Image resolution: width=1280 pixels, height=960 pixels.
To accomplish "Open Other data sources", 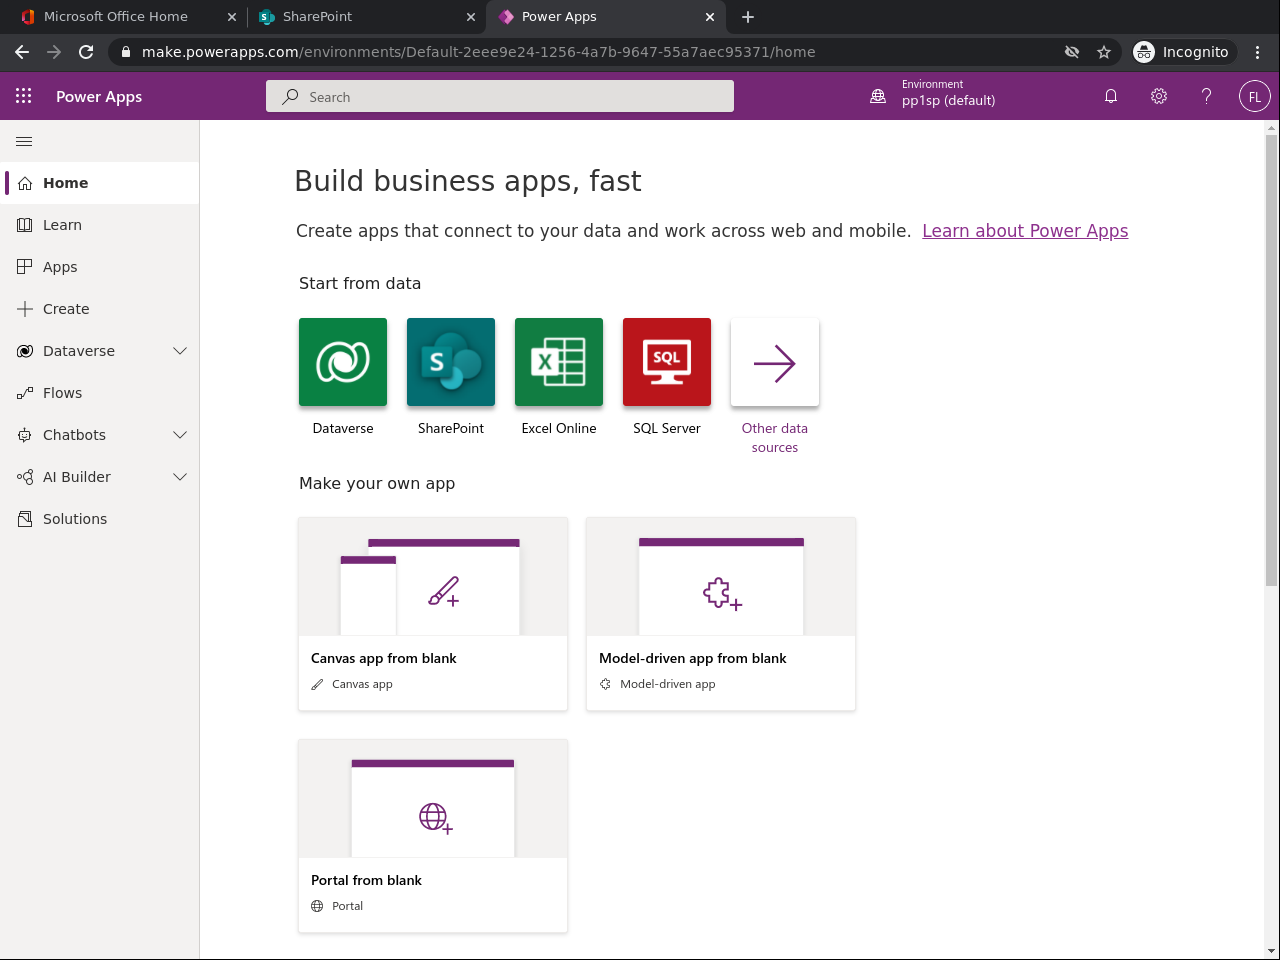I will tap(775, 363).
